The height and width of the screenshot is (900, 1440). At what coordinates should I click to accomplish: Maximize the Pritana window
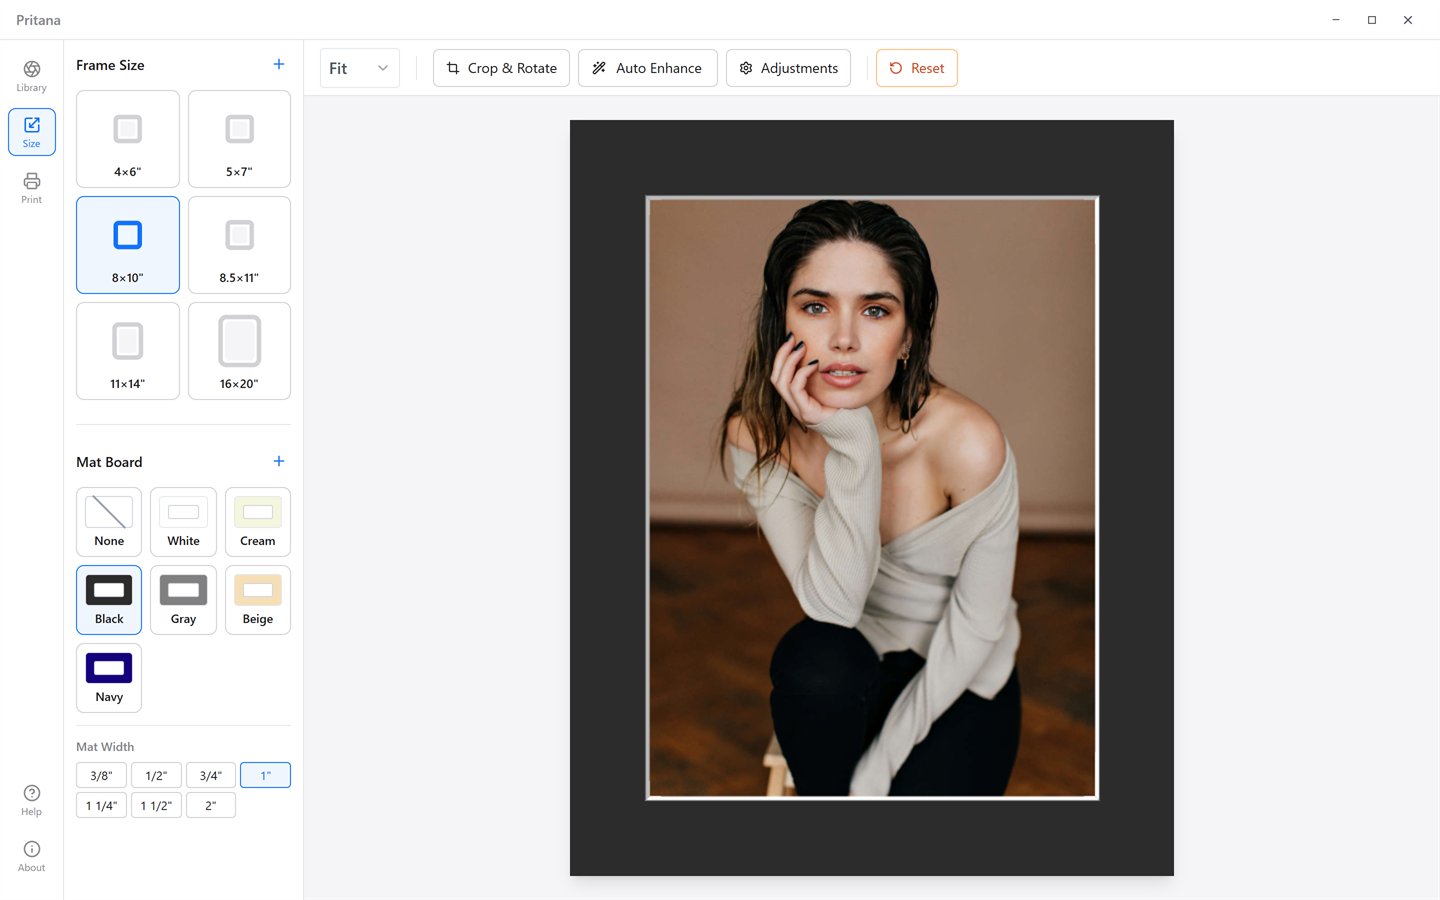pos(1372,20)
